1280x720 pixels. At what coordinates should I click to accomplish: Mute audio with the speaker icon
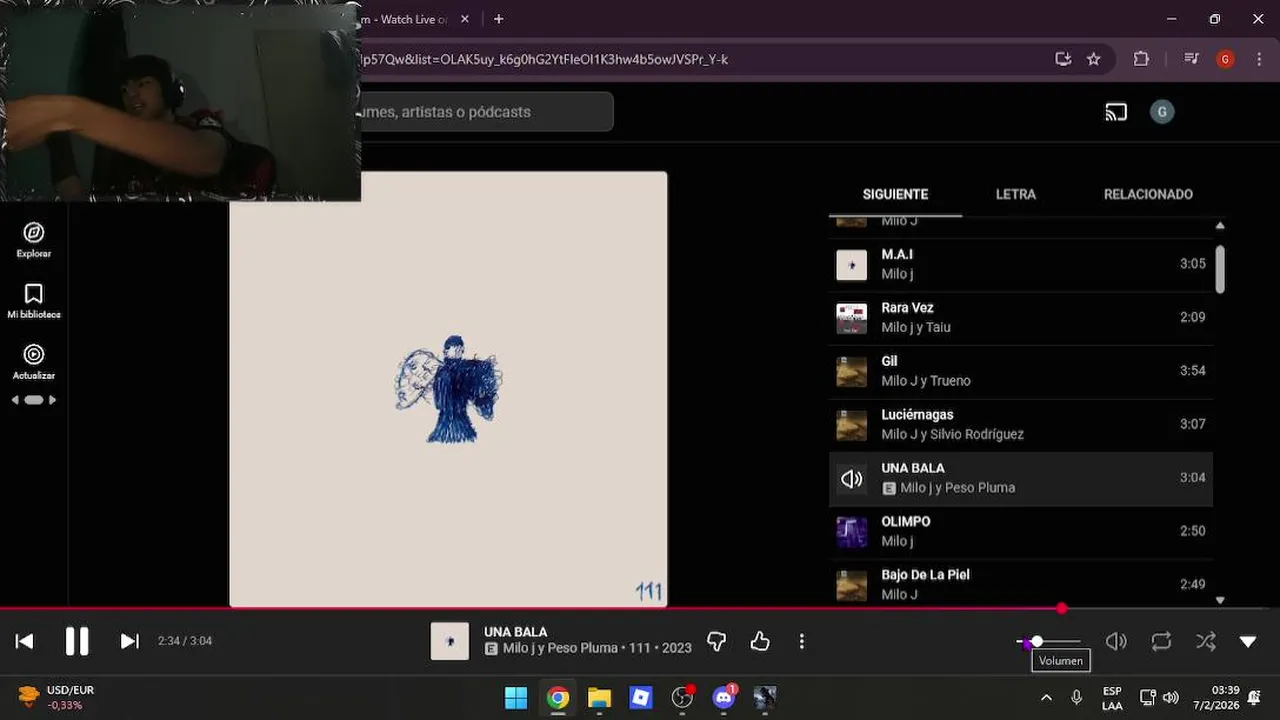tap(1116, 641)
